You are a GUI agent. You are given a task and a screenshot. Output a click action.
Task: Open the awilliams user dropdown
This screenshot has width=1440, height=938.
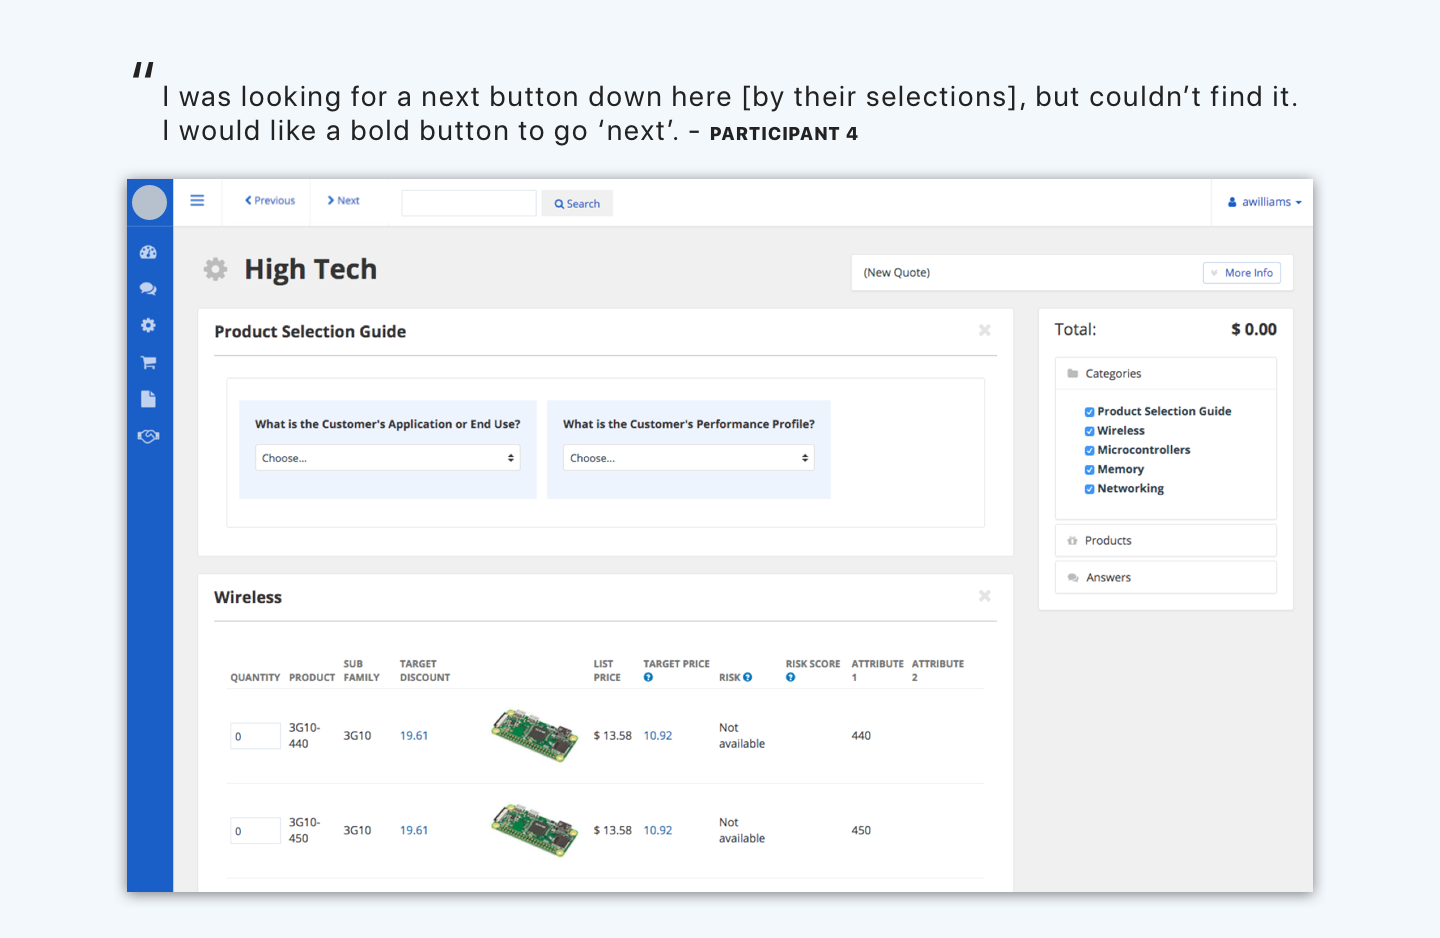pyautogui.click(x=1265, y=202)
